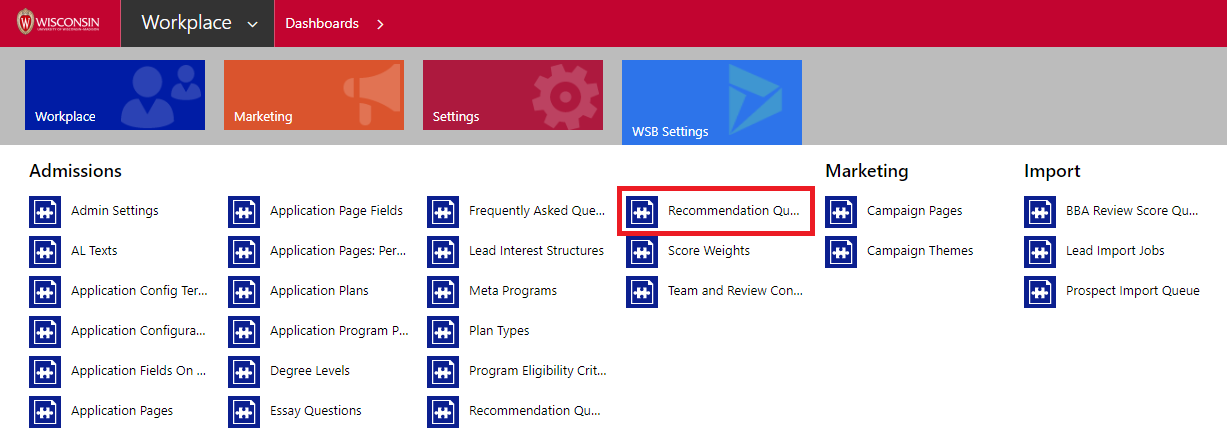Open the Prospect Import Queue link
1227x438 pixels.
tap(1132, 291)
